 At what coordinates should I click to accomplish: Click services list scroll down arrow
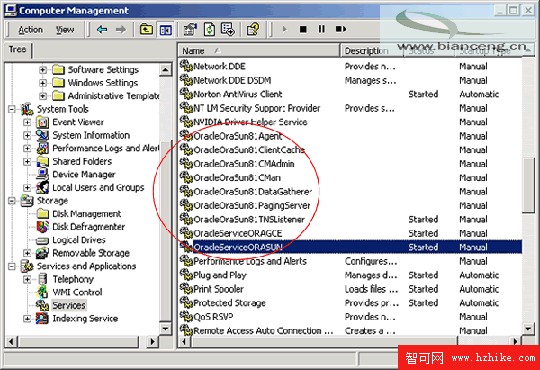click(528, 328)
